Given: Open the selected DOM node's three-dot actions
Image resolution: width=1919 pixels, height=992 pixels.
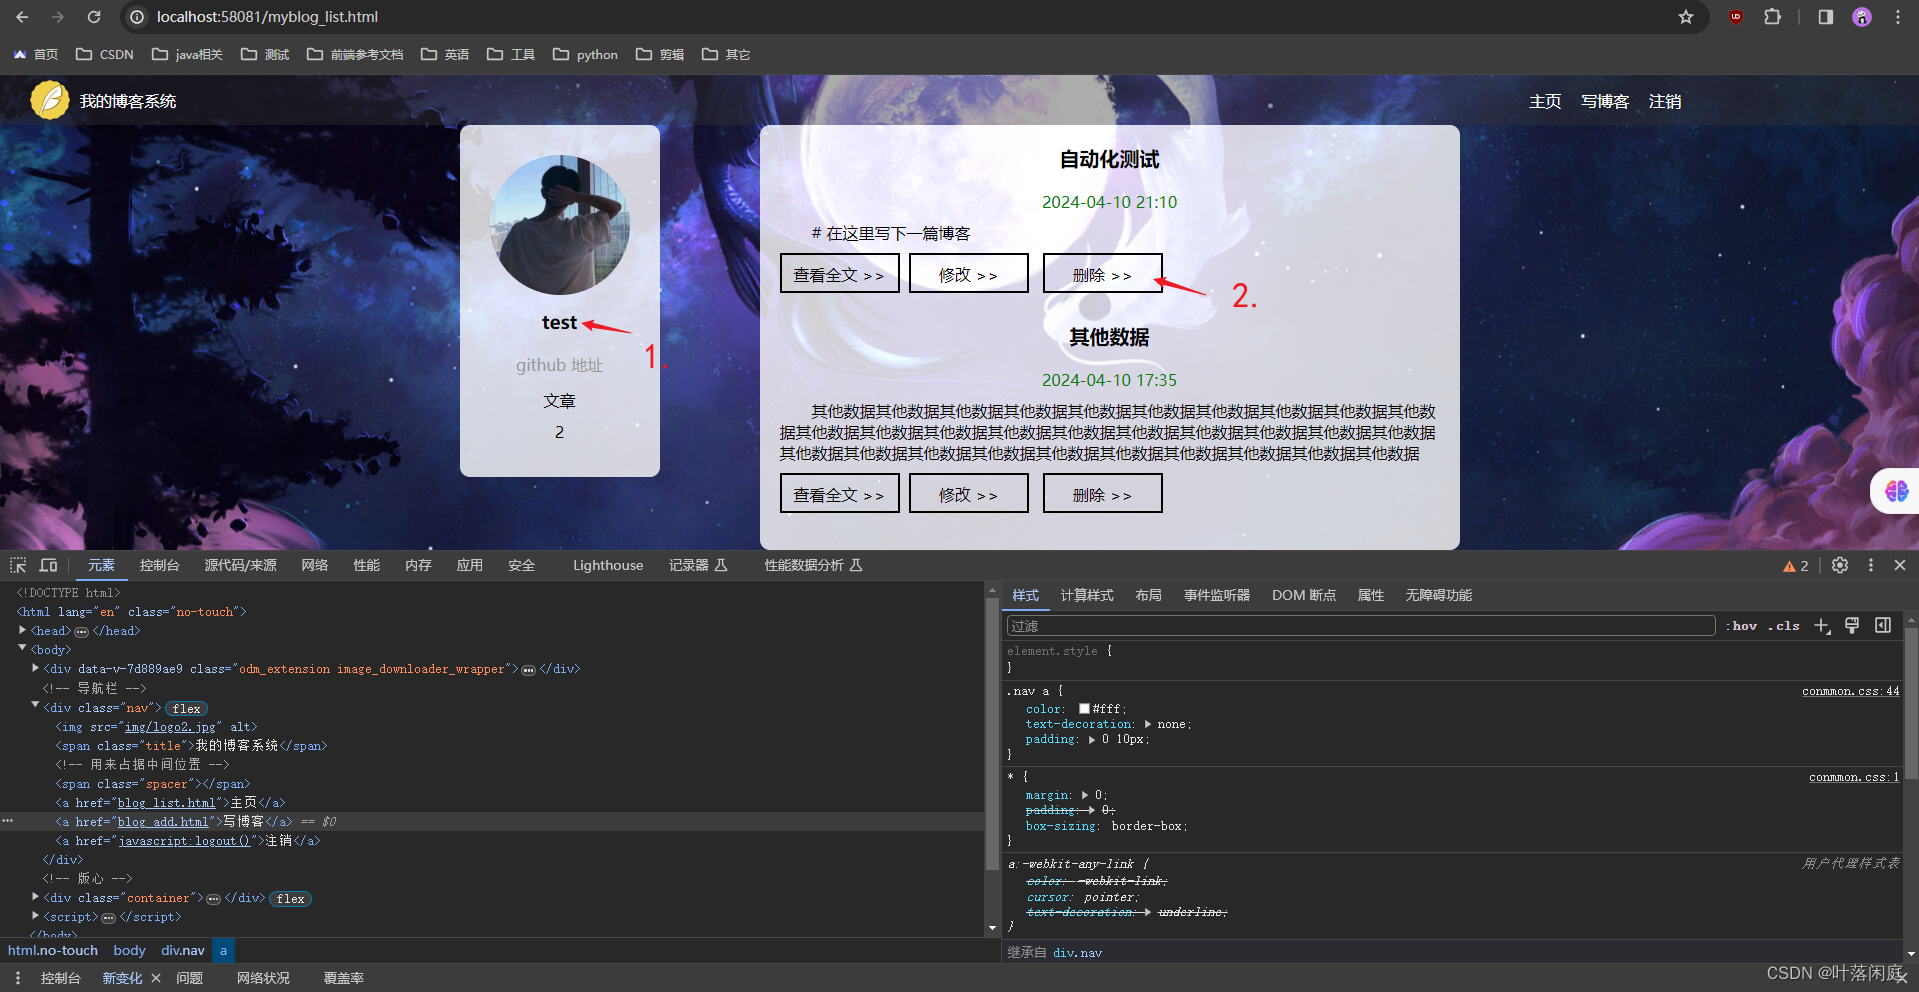Looking at the screenshot, I should pos(8,821).
